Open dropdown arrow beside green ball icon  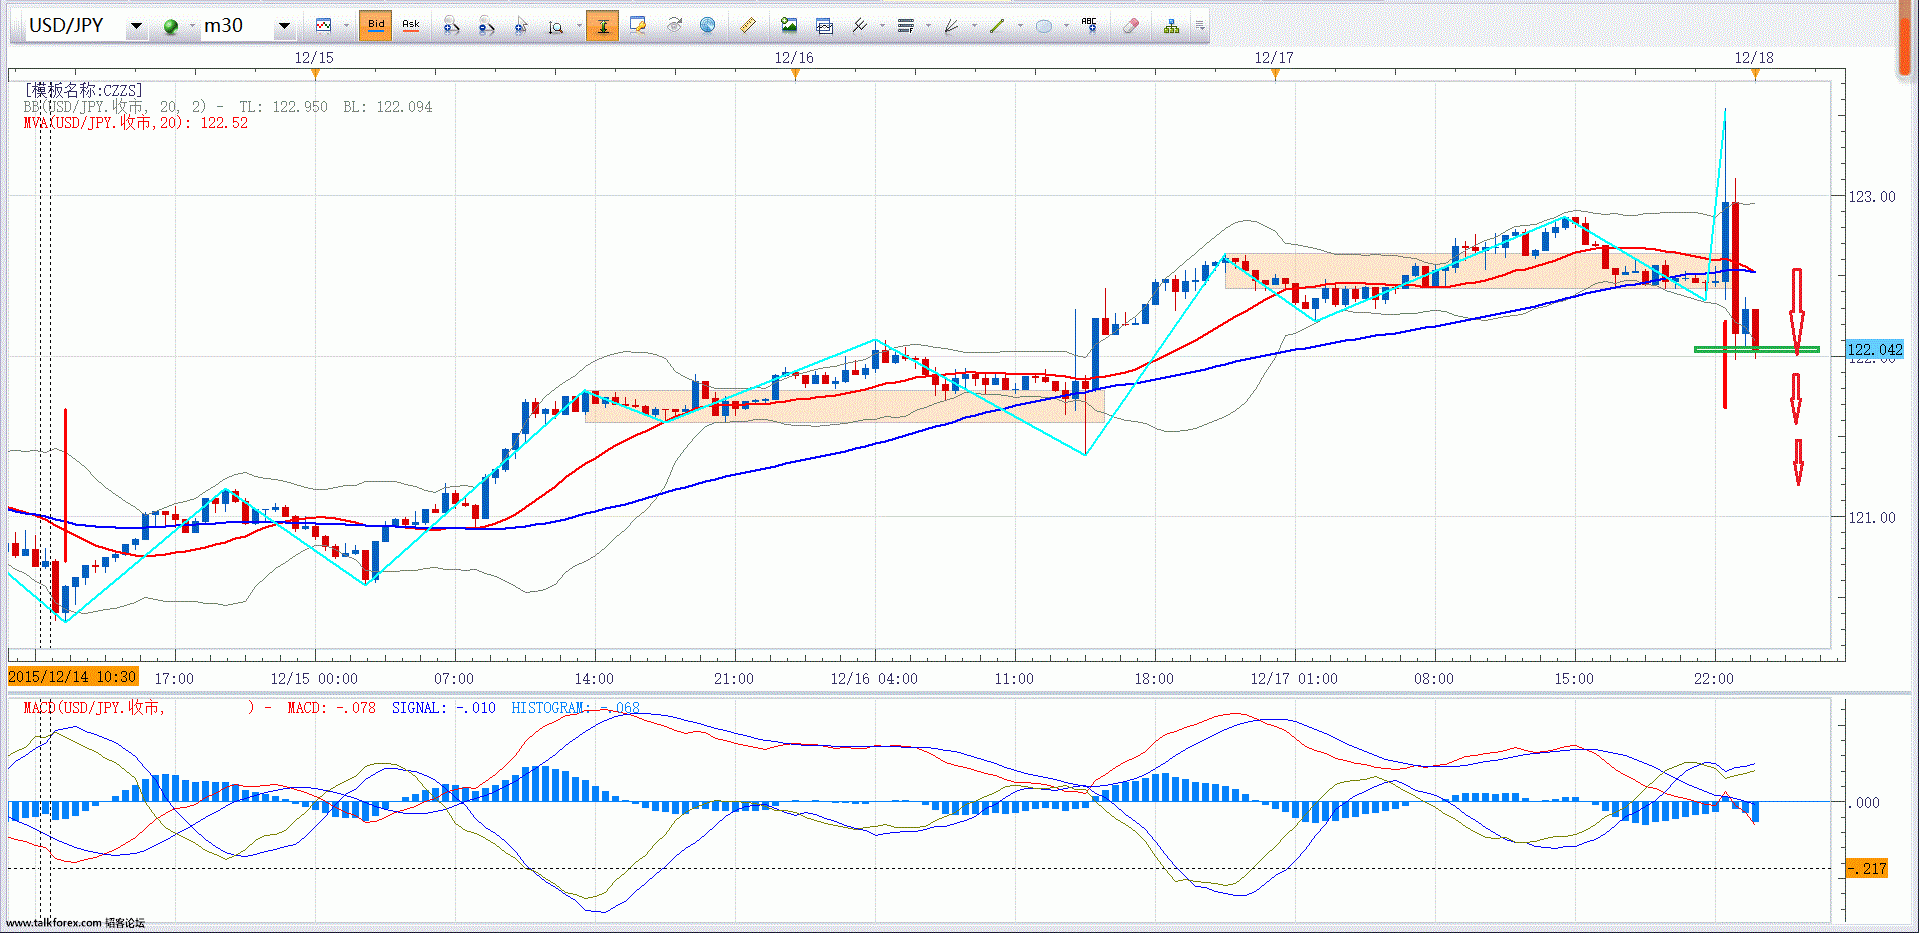(191, 26)
